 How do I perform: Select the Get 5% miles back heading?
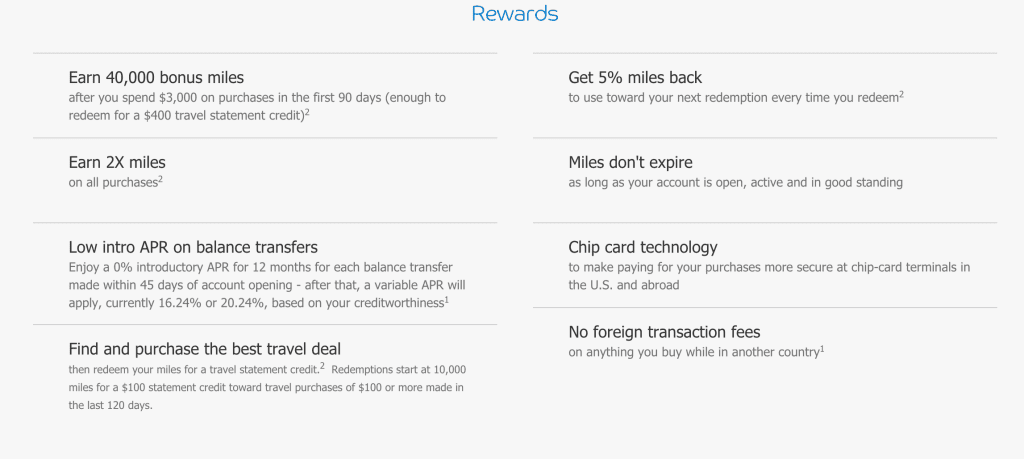635,78
